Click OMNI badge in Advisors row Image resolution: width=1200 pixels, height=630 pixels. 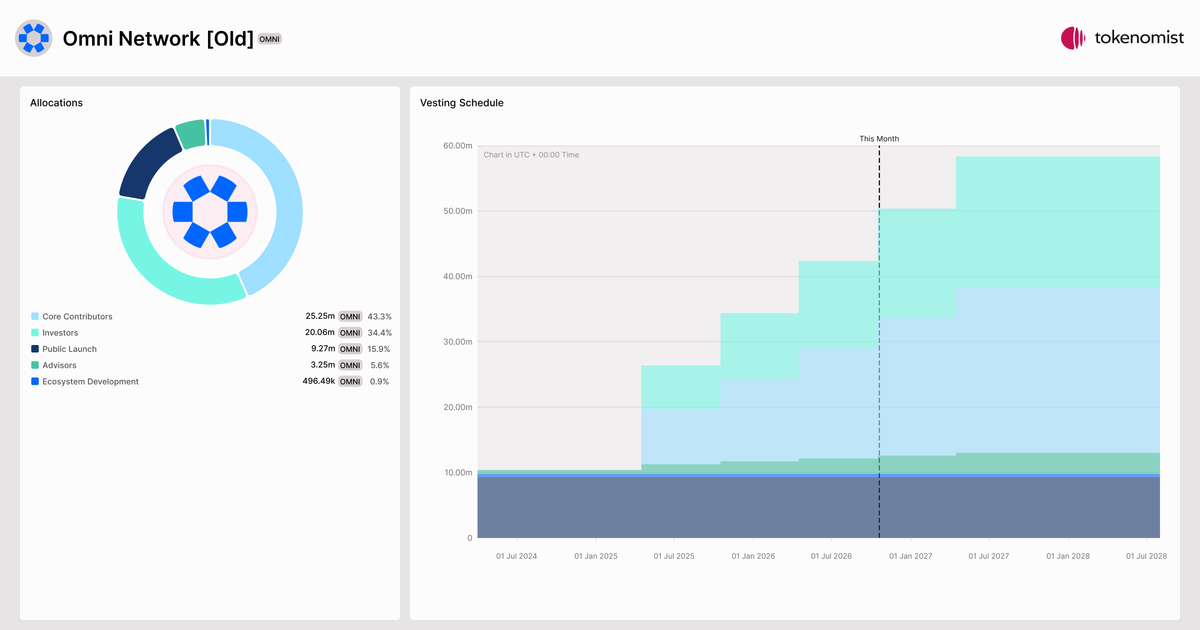click(x=350, y=366)
